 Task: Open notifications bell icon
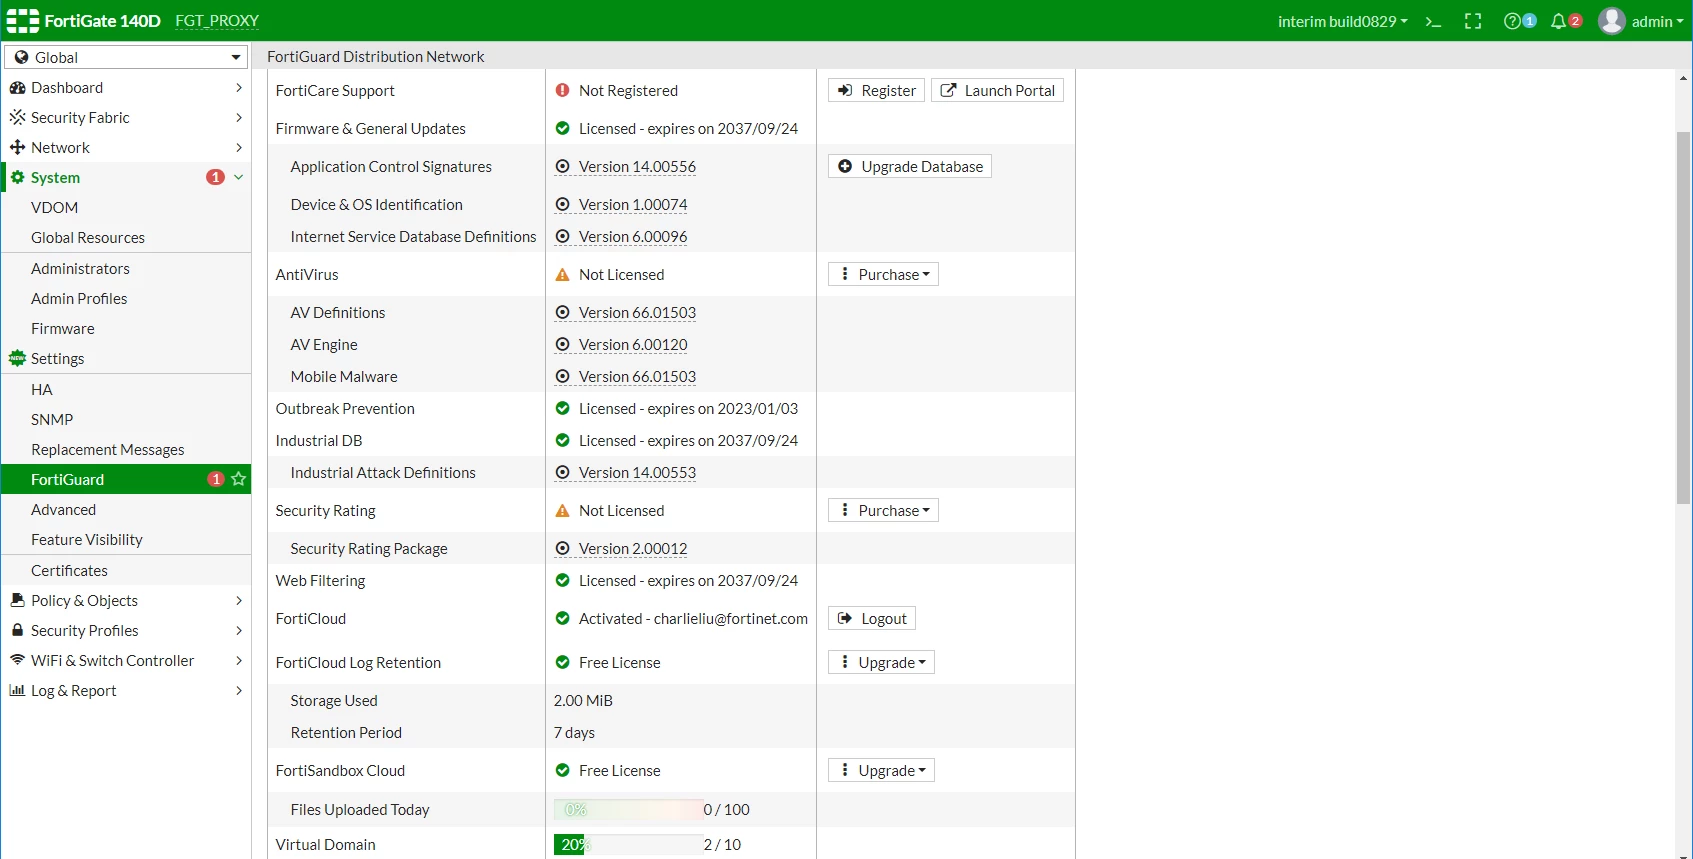1558,21
